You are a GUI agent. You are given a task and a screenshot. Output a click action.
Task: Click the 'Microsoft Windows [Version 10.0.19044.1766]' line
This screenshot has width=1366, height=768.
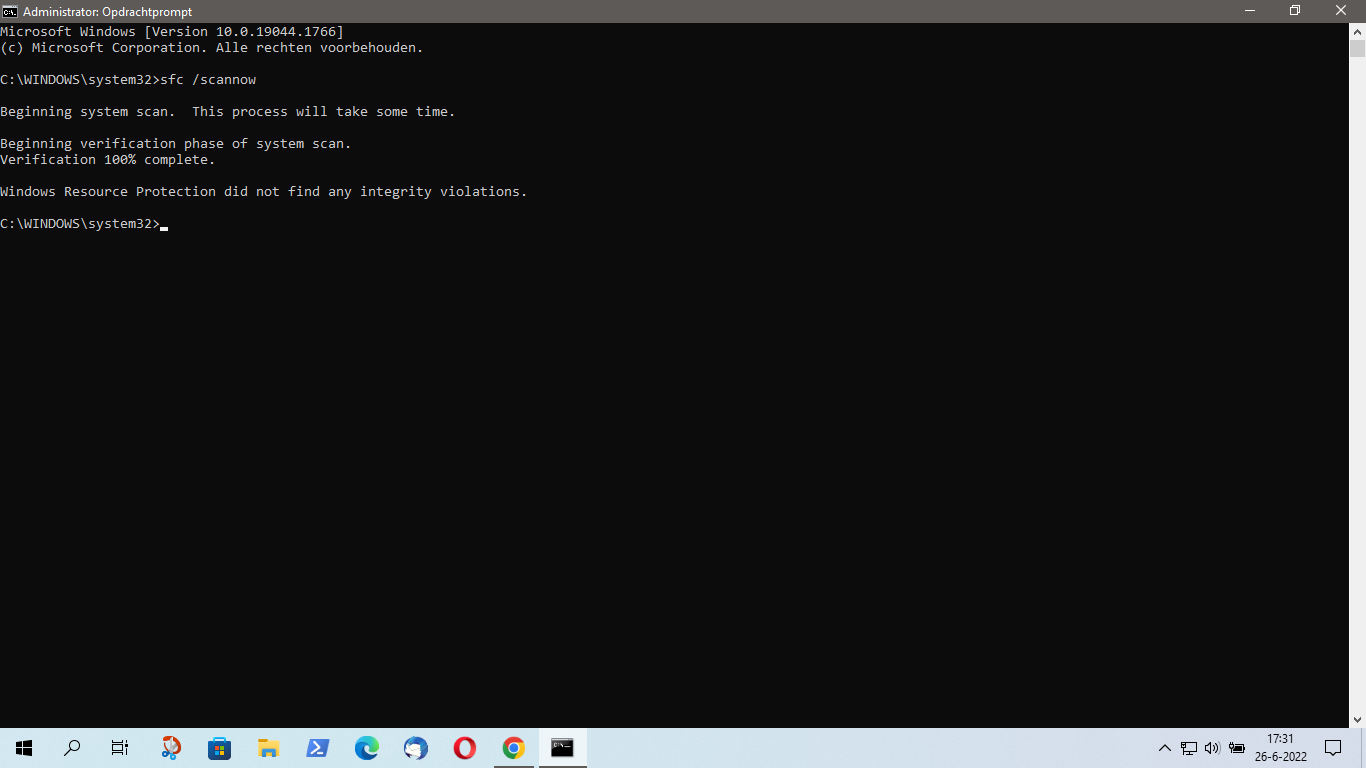click(172, 31)
